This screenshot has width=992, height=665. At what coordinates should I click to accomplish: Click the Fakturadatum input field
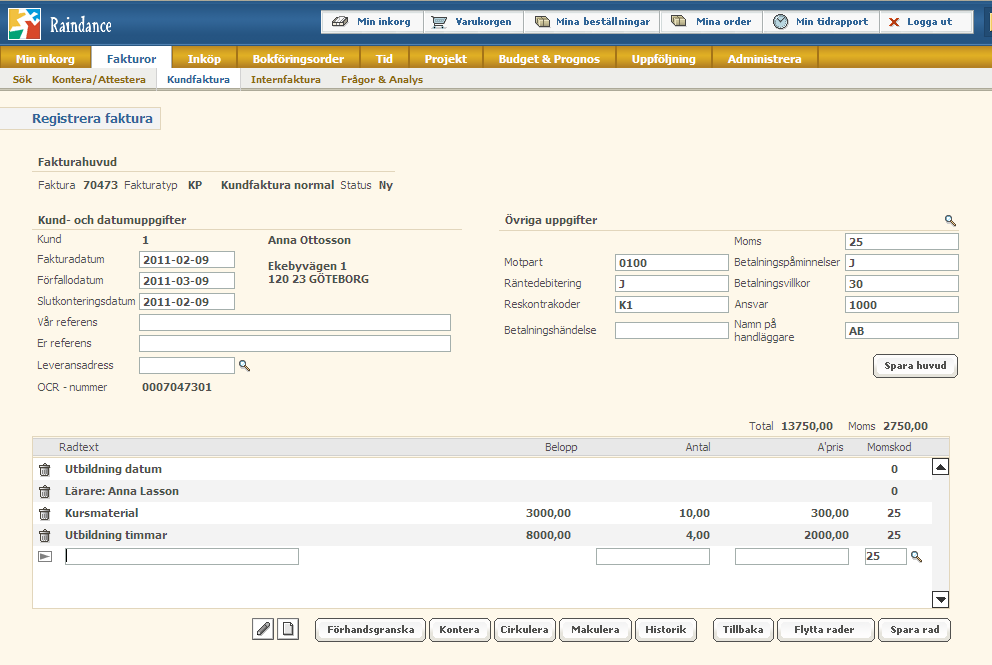coord(187,259)
